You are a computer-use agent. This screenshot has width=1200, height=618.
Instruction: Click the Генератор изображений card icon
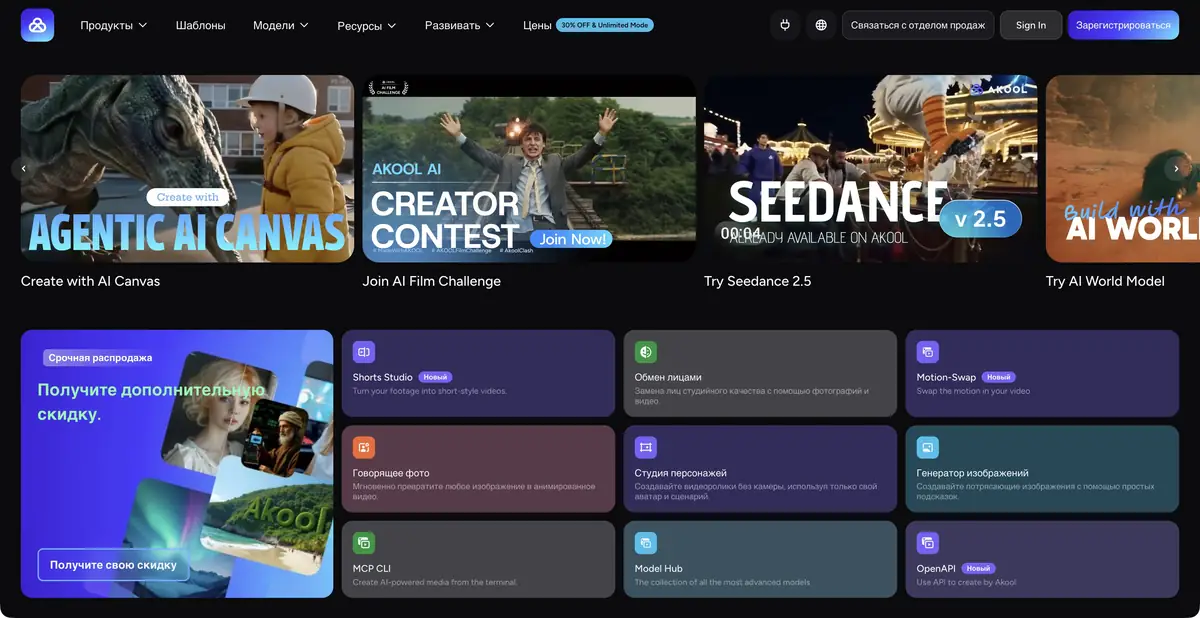[928, 447]
